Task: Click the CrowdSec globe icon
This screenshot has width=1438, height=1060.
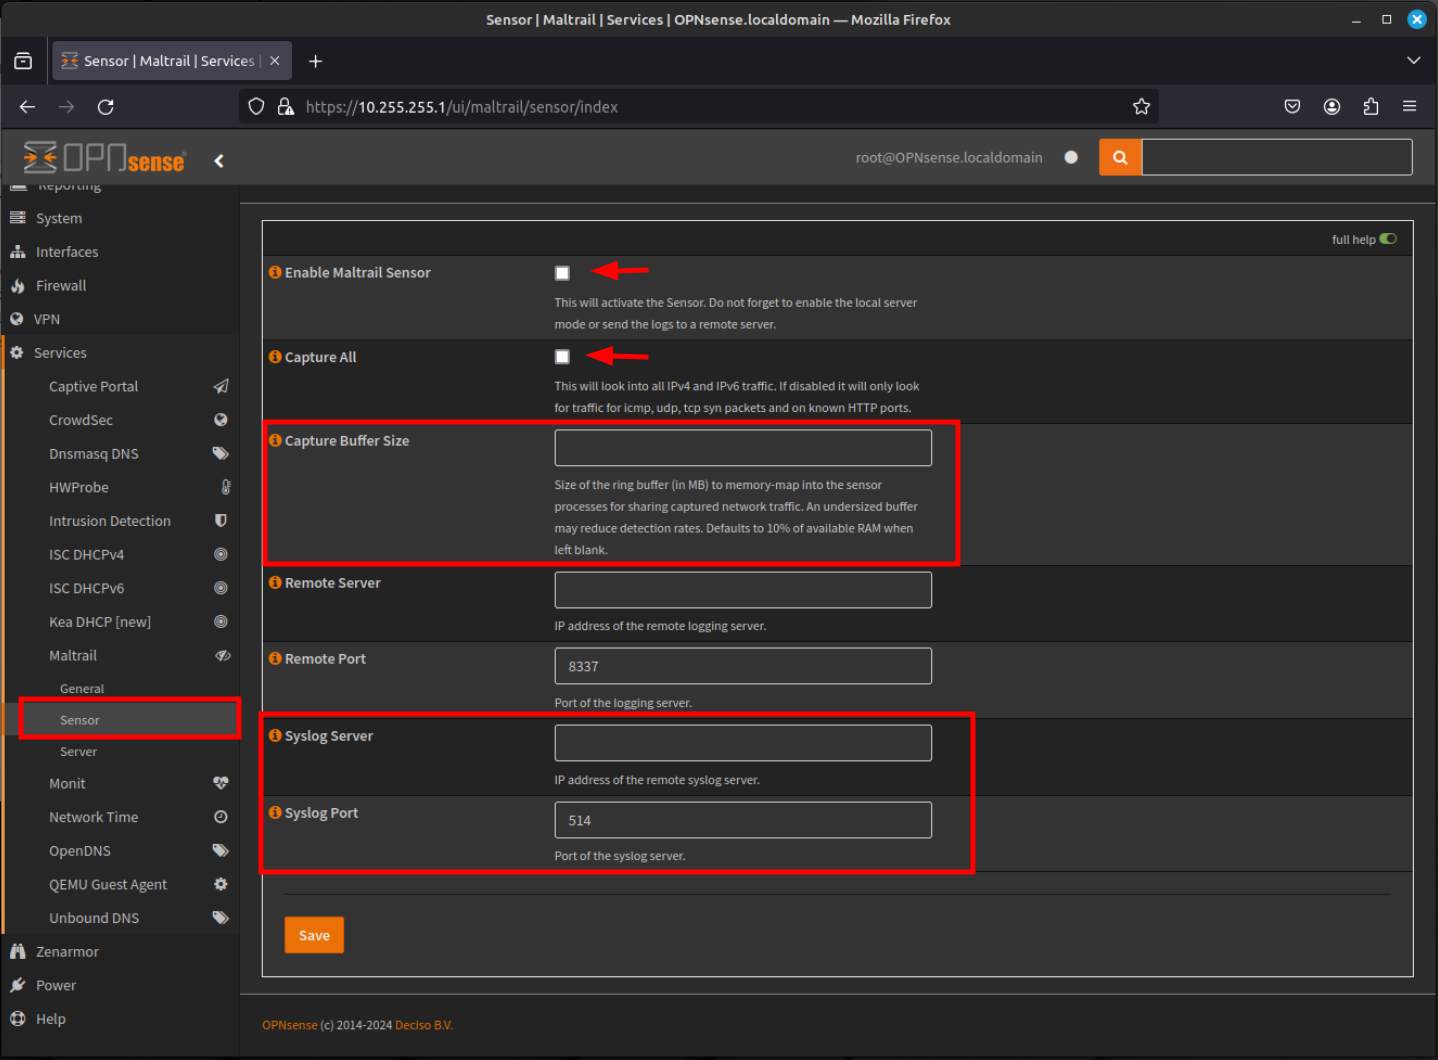Action: pyautogui.click(x=221, y=420)
